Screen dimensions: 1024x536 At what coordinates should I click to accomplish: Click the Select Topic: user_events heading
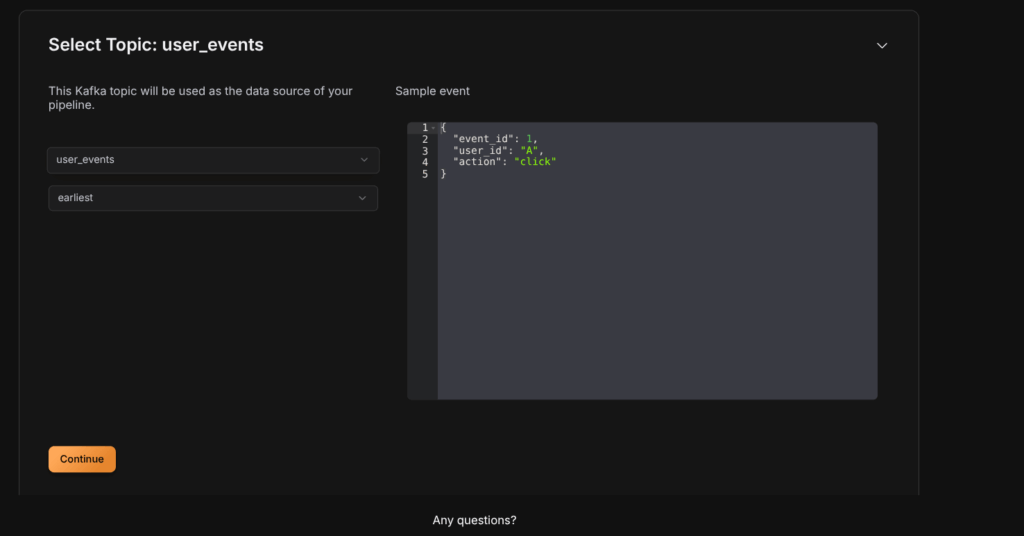click(x=156, y=45)
